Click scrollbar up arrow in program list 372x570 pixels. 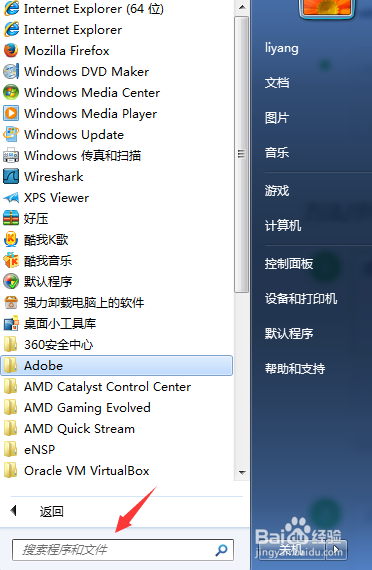coord(241,7)
